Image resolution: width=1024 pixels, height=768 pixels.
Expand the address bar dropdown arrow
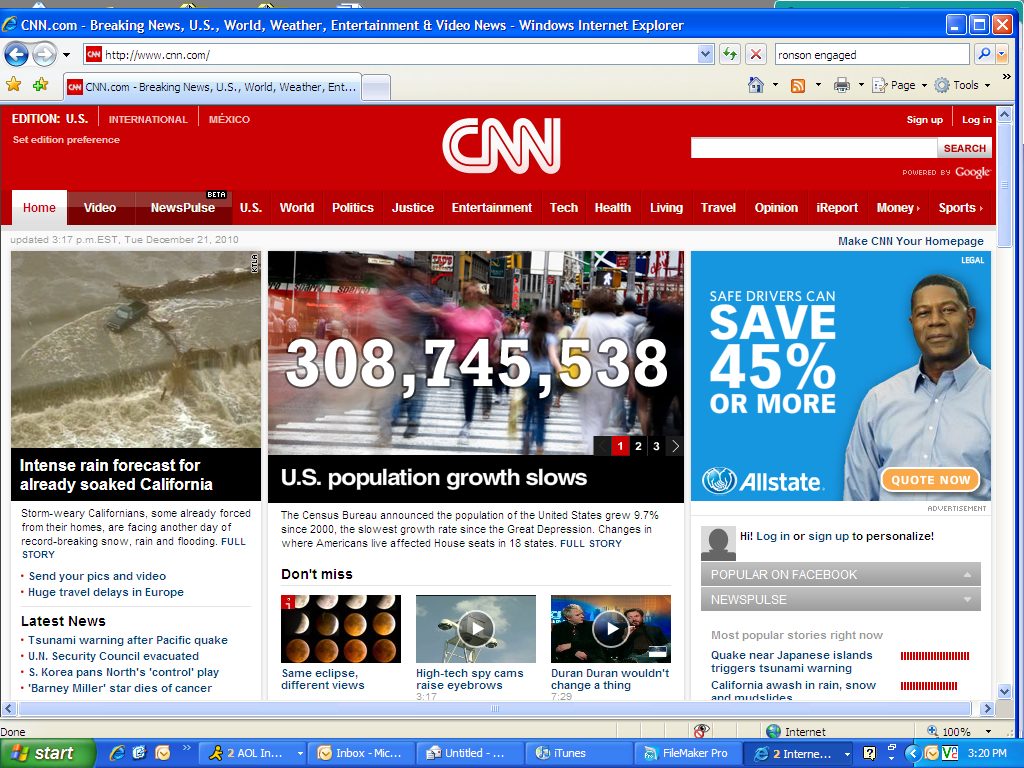(705, 54)
